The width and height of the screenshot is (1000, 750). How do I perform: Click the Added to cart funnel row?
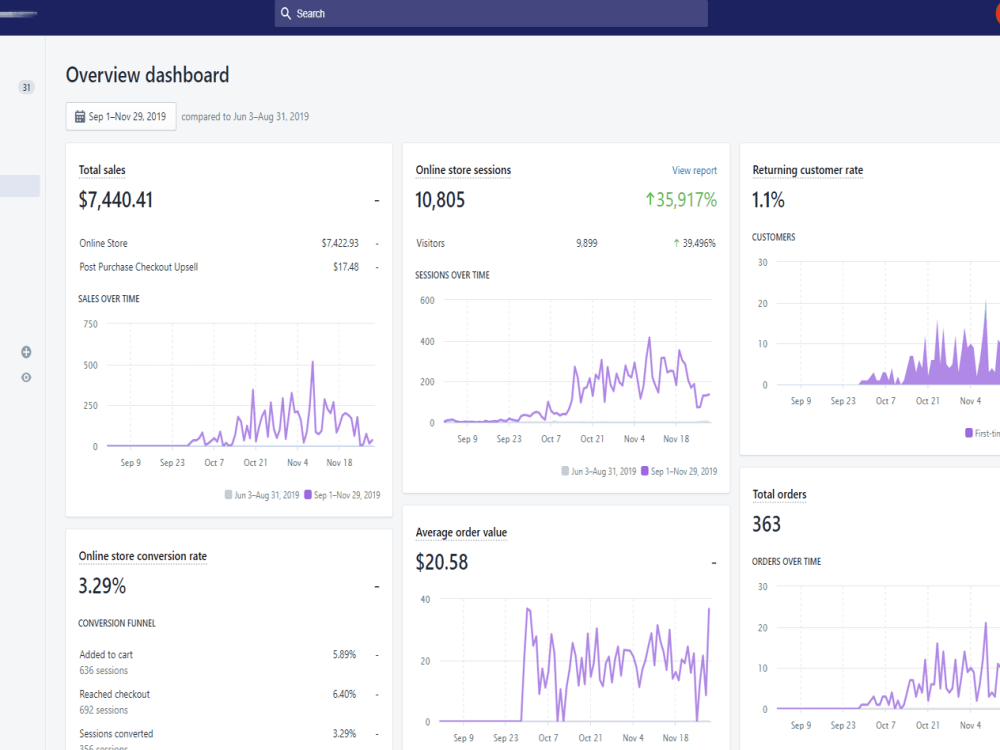coord(228,662)
